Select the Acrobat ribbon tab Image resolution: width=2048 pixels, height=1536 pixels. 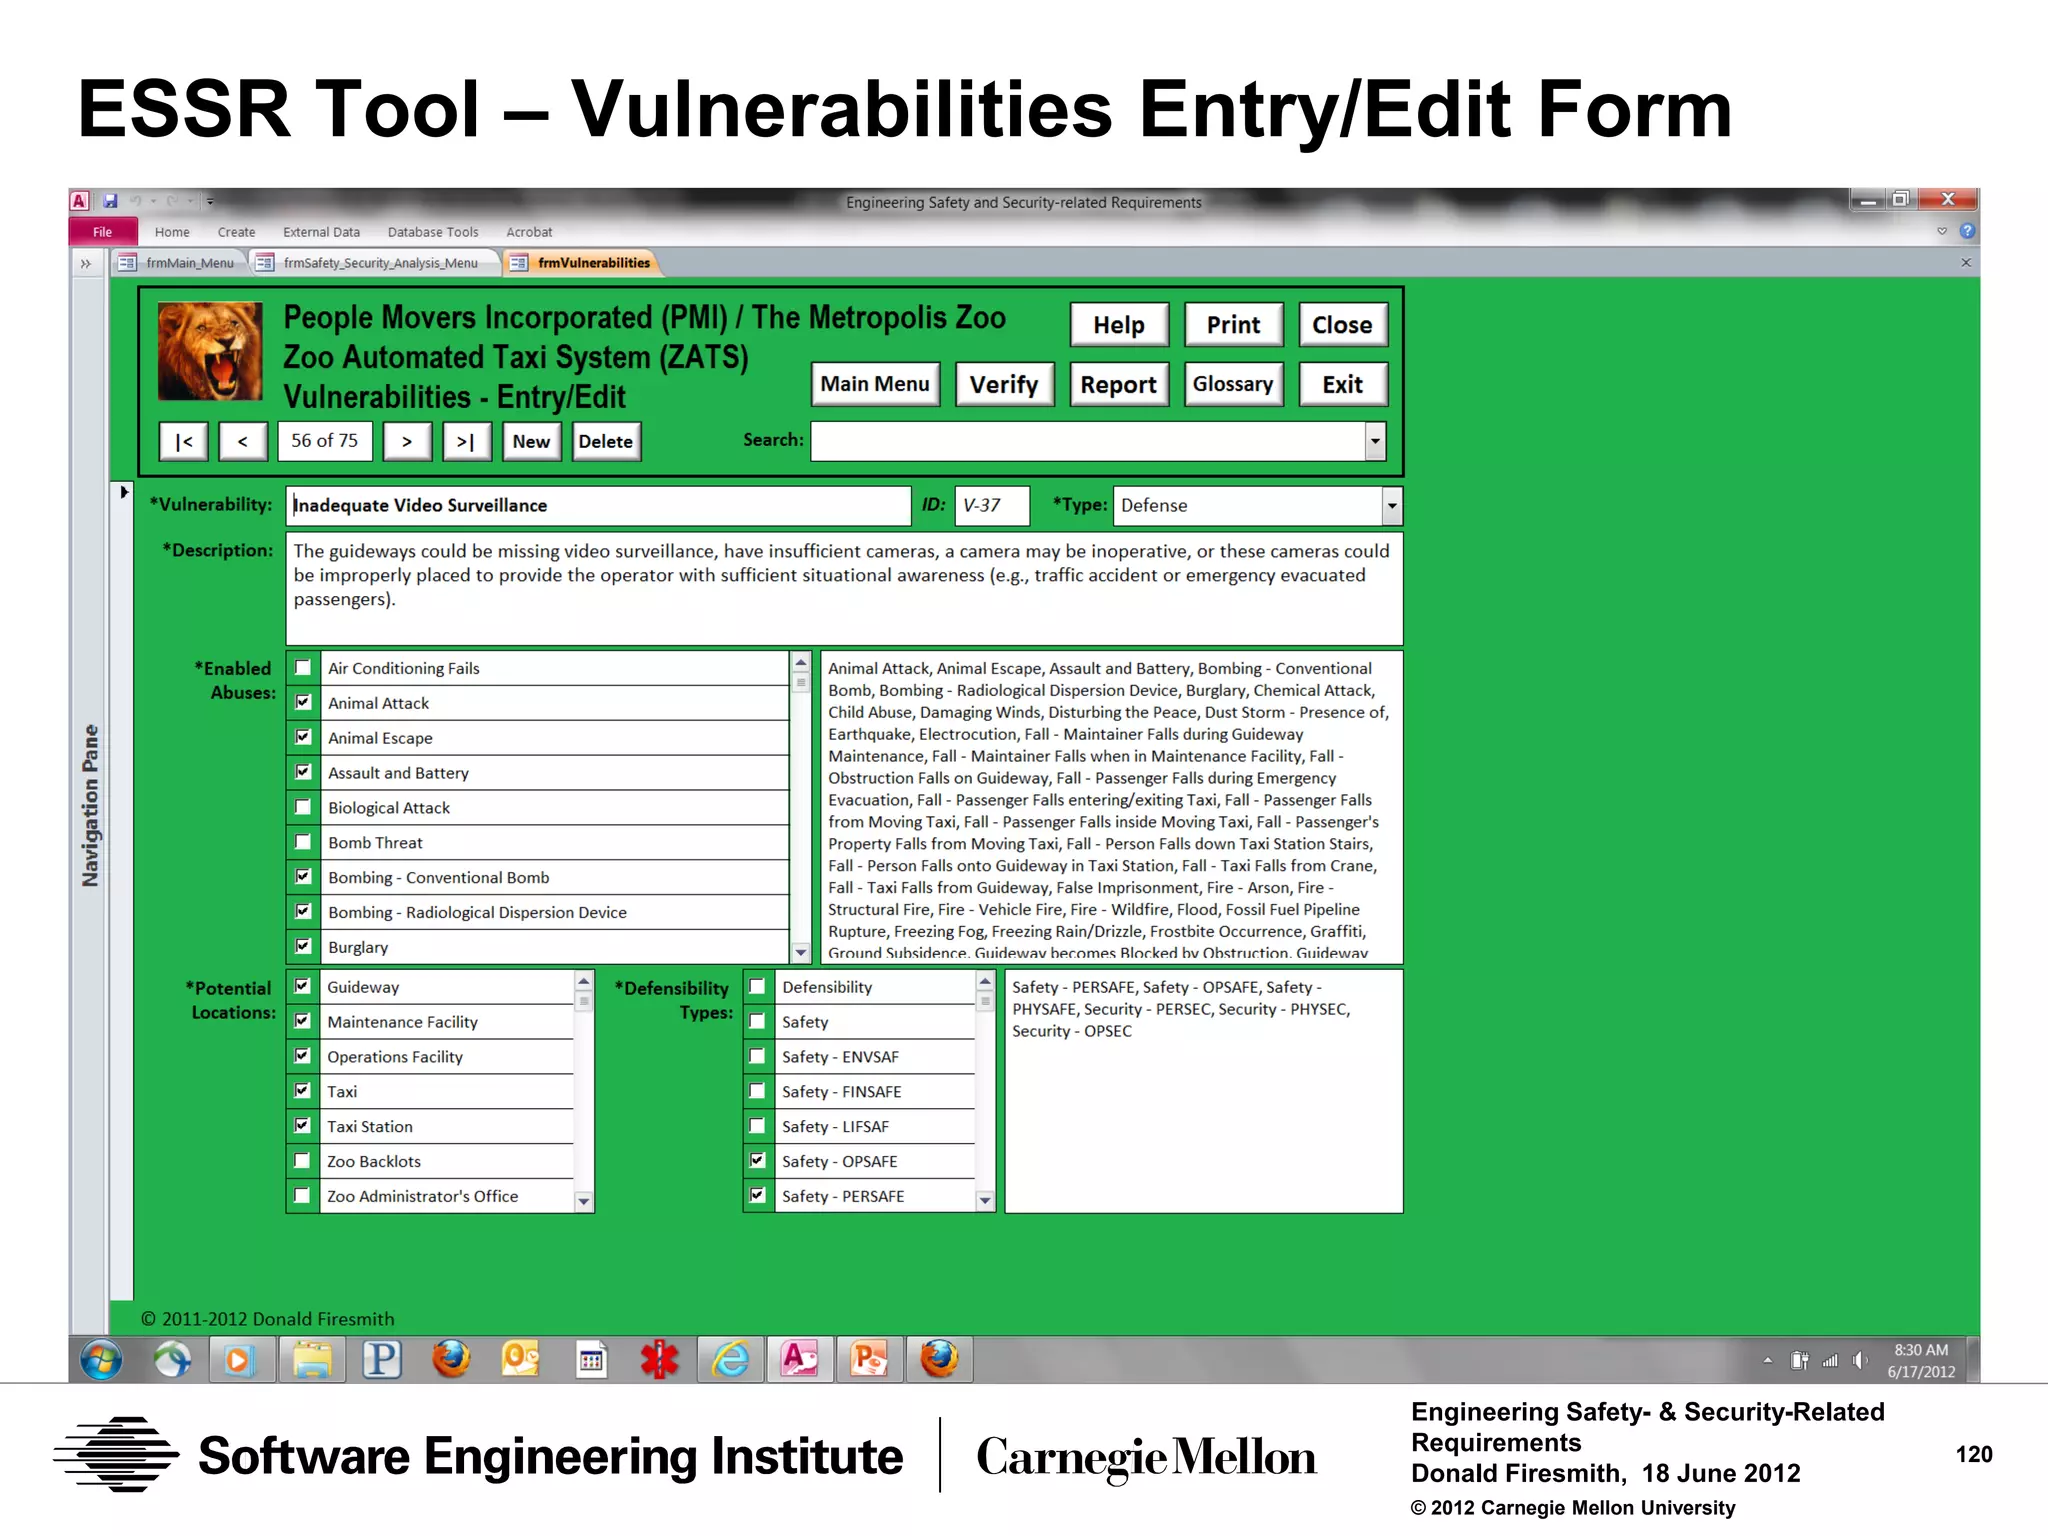pos(529,232)
